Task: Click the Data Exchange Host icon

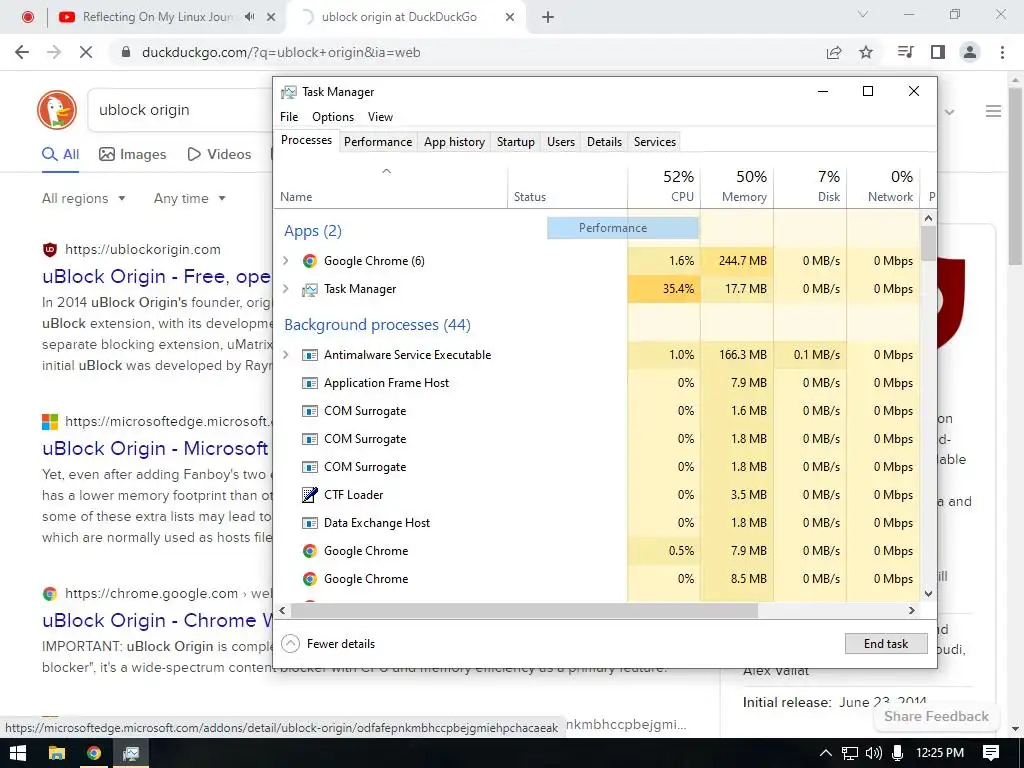Action: 310,523
